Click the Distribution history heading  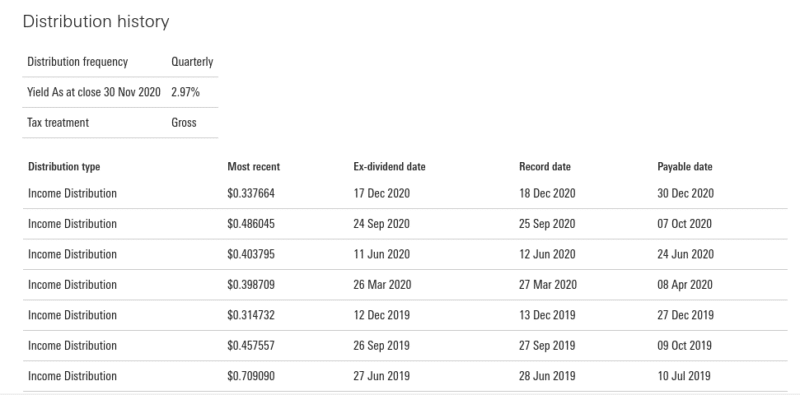[x=96, y=22]
